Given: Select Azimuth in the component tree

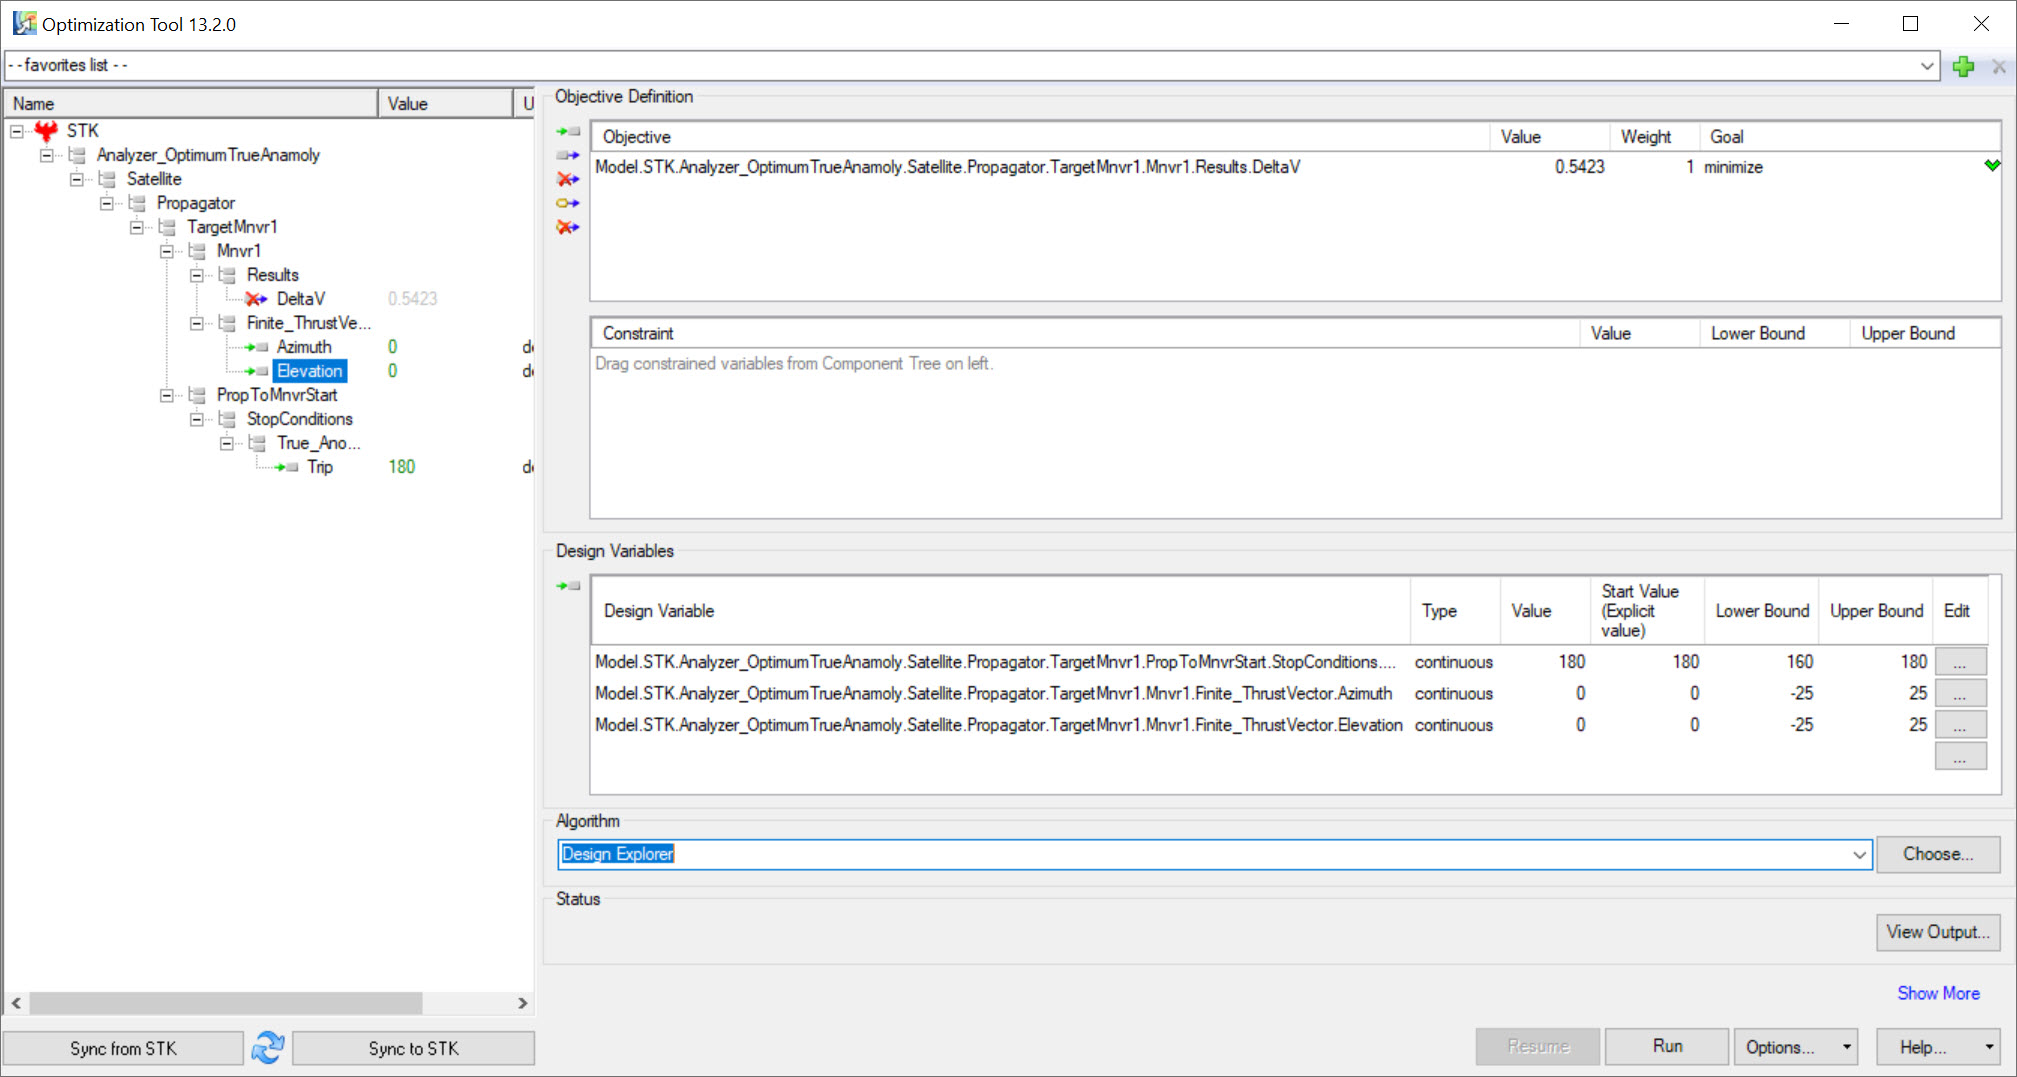Looking at the screenshot, I should (304, 347).
